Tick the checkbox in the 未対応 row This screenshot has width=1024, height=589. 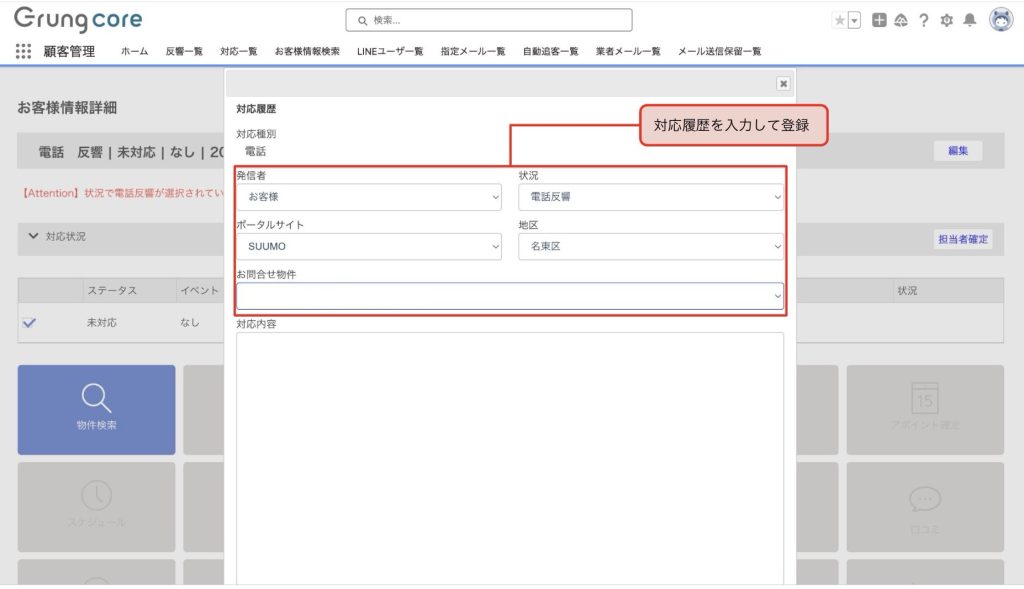[x=29, y=323]
